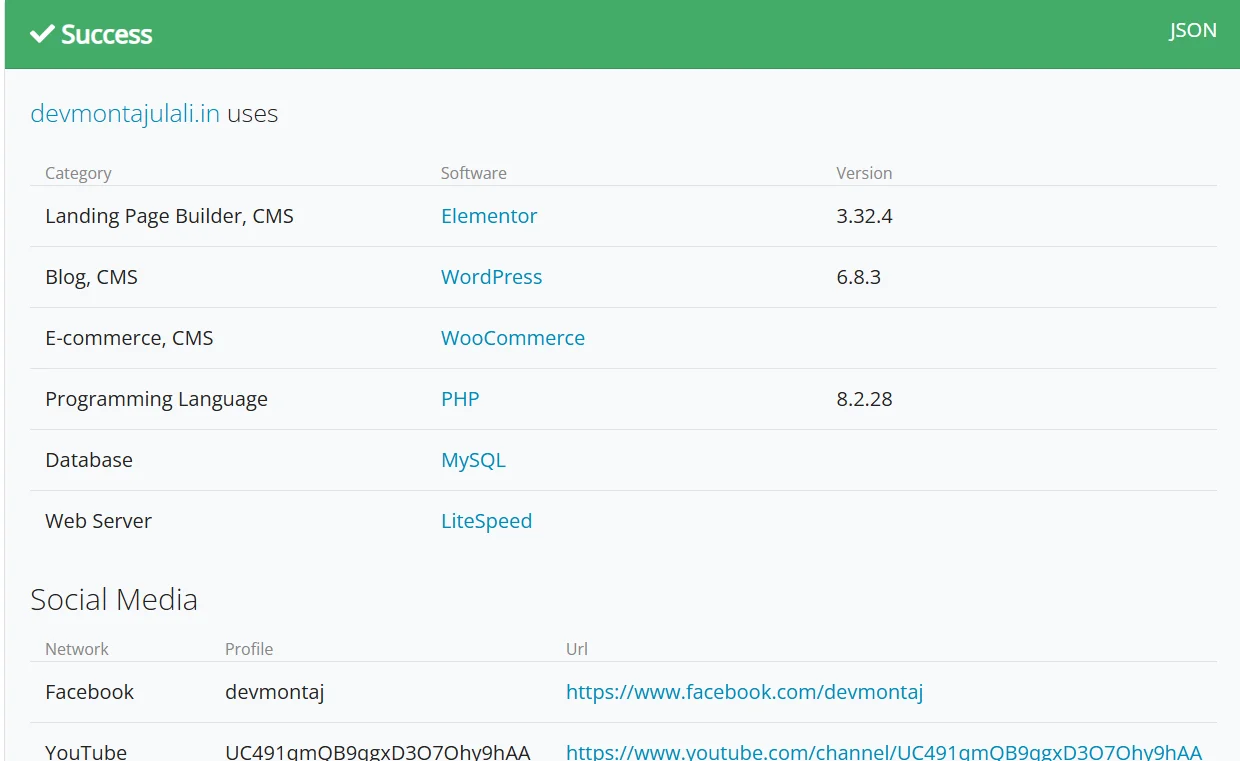The image size is (1240, 761).
Task: Open the WooCommerce software link
Action: (x=513, y=338)
